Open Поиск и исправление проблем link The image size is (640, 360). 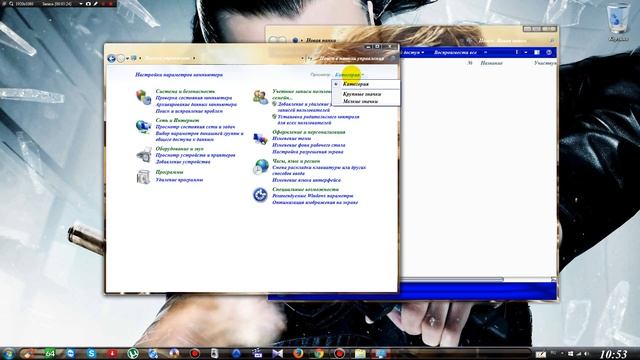pos(189,111)
